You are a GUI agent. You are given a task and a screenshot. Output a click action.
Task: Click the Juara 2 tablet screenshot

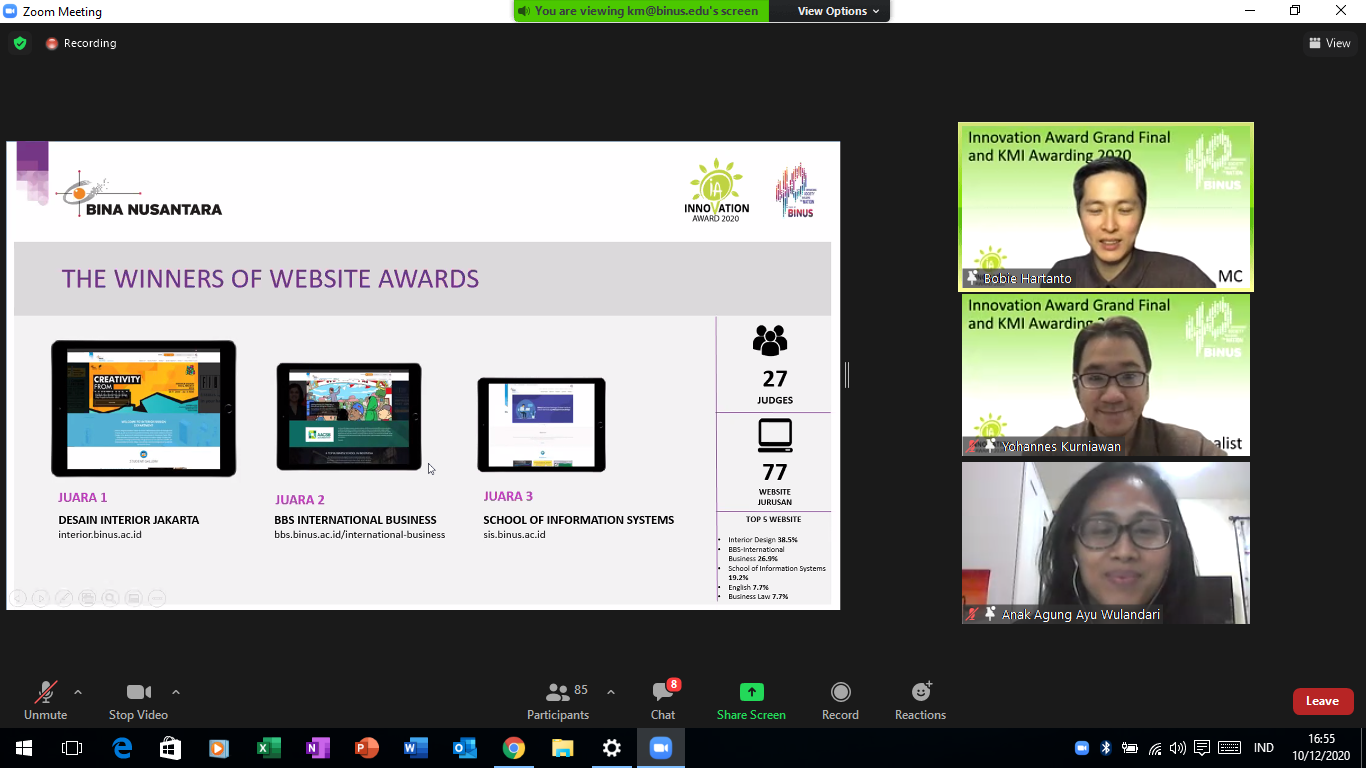(x=349, y=417)
